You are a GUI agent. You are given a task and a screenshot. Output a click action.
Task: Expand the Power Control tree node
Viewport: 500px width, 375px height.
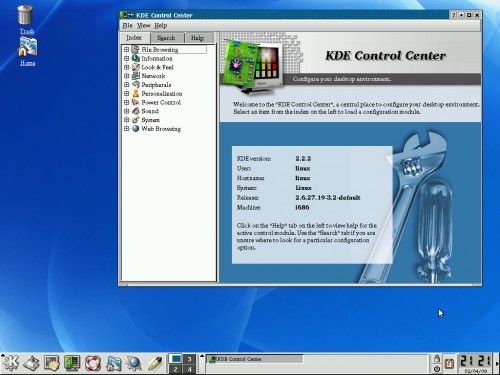click(x=127, y=102)
